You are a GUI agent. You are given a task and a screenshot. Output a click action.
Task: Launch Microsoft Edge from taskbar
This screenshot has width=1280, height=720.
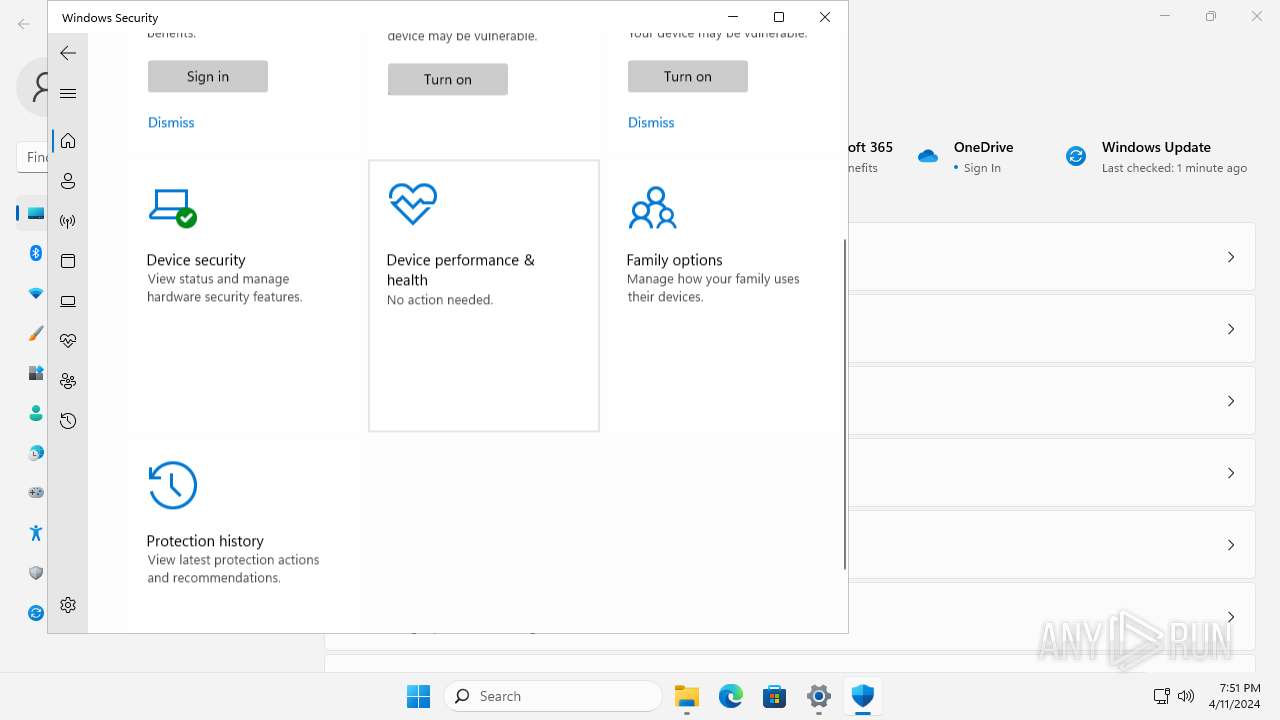pyautogui.click(x=731, y=696)
